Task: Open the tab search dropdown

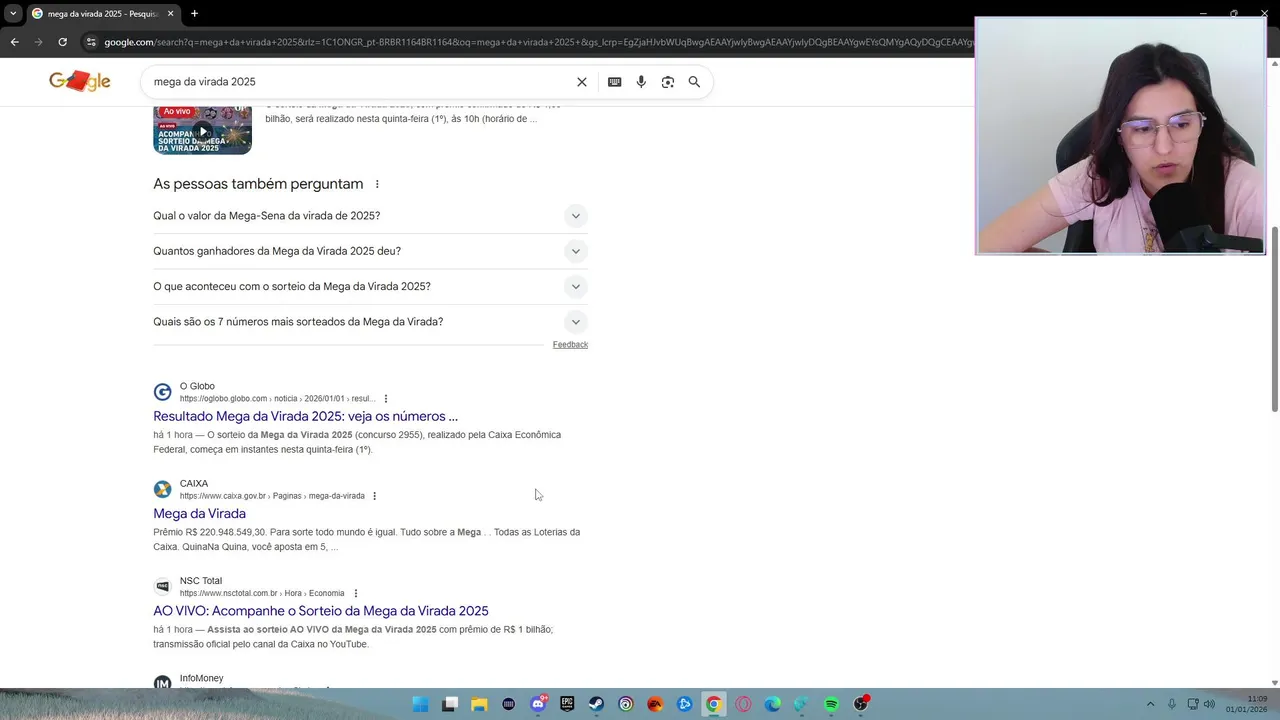Action: [x=12, y=14]
